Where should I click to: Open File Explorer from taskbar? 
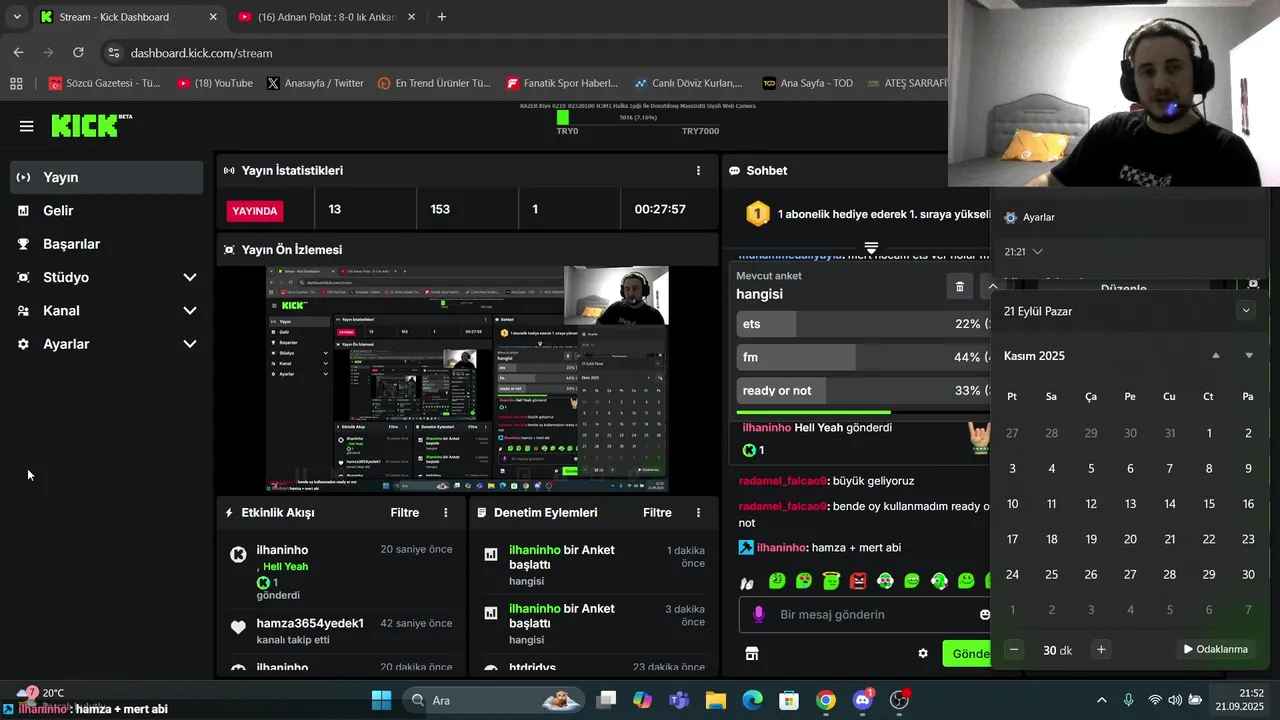[x=715, y=700]
